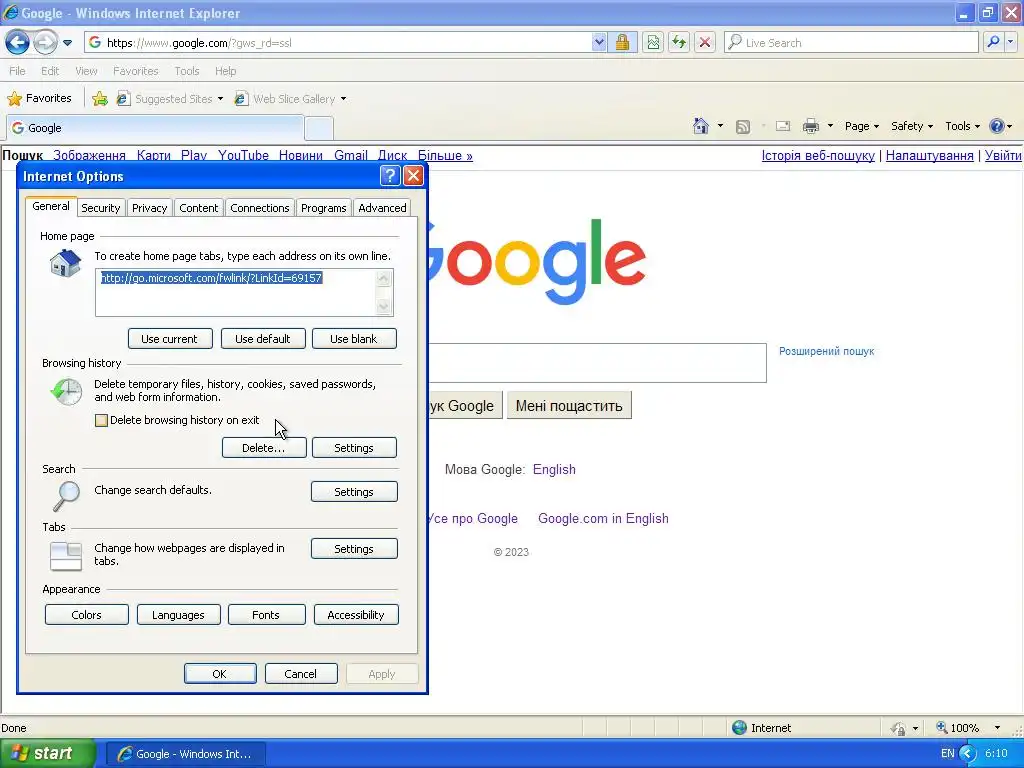Open the Page command menu
The width and height of the screenshot is (1024, 768).
(861, 126)
